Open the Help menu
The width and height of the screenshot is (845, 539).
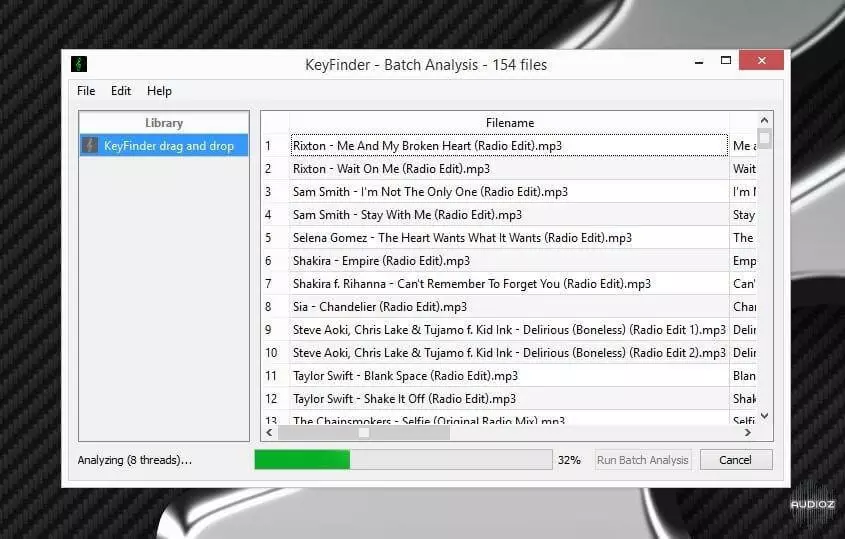[159, 91]
